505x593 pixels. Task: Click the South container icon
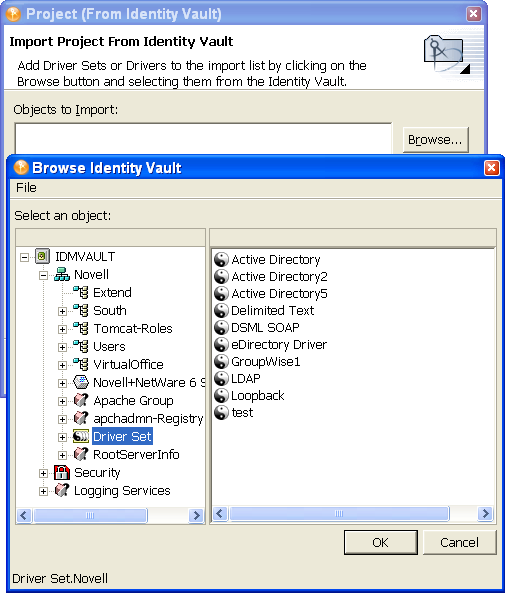pos(81,310)
